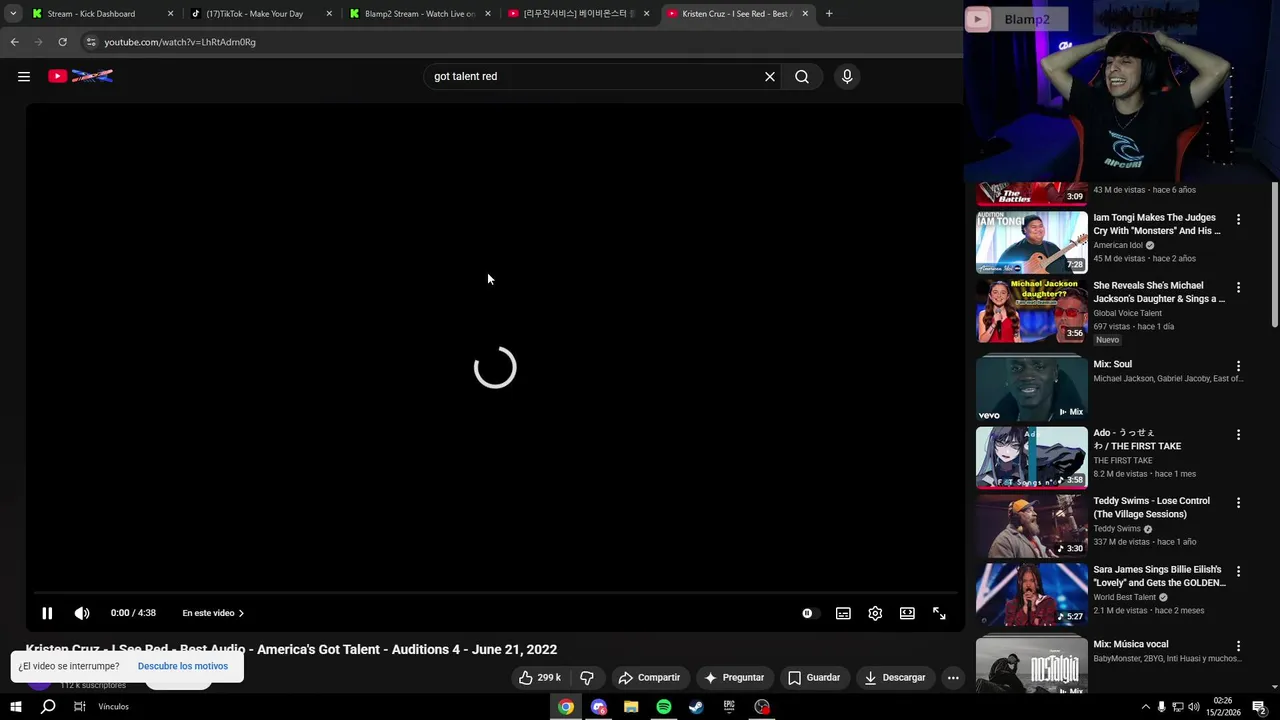Open 'Sara James Sings Billie Eilish's' title
1280x720 pixels.
(x=1159, y=576)
